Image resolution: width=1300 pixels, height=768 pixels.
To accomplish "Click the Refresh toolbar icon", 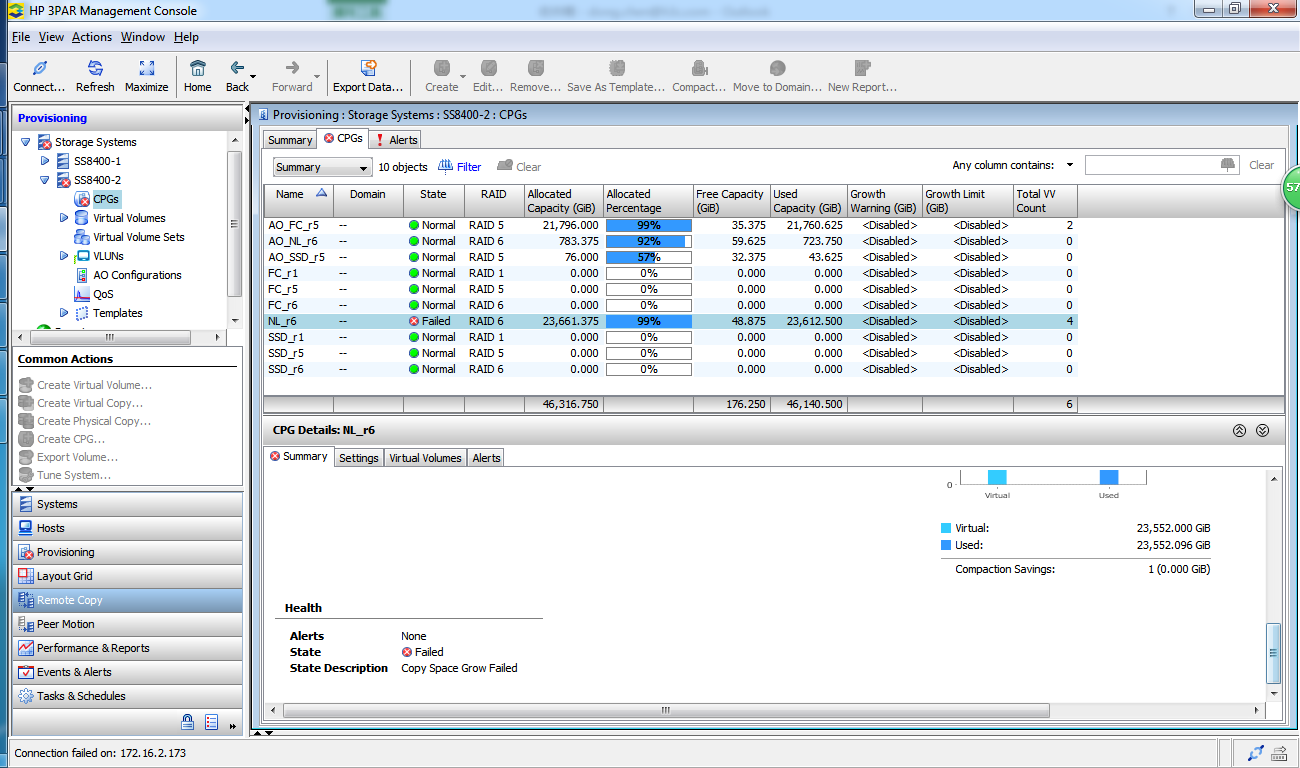I will [x=96, y=68].
